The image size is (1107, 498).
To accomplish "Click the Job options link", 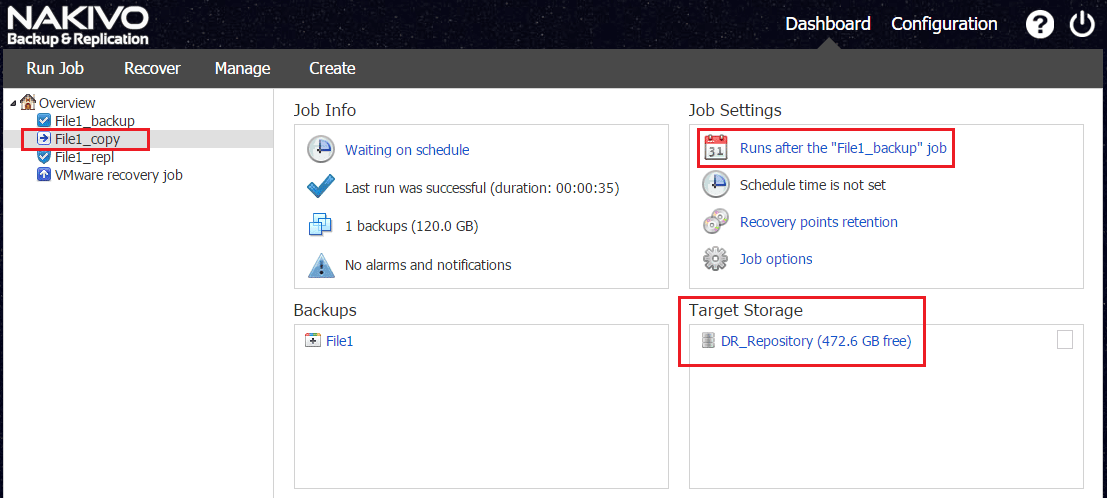I will pos(775,259).
